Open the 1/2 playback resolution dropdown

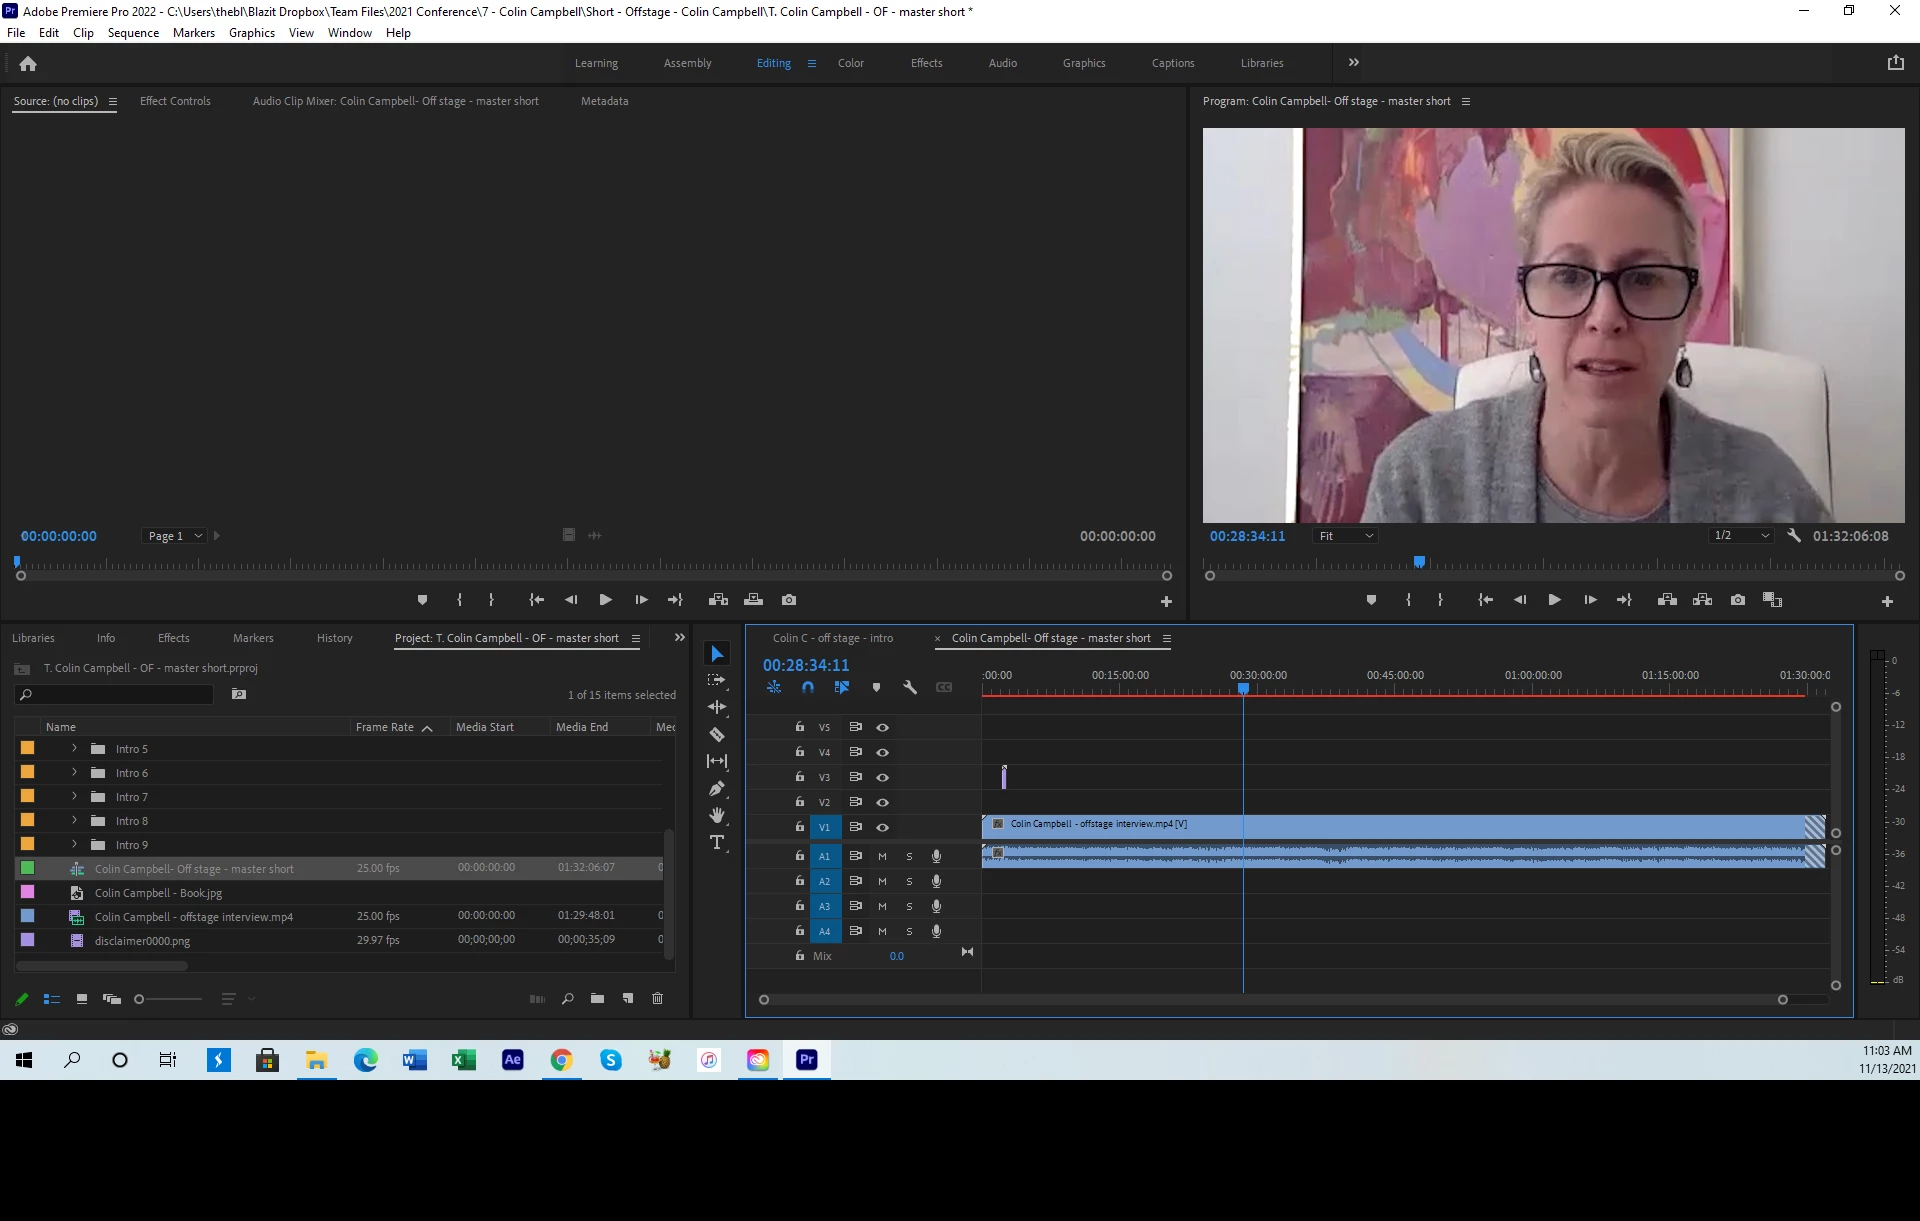[1741, 536]
